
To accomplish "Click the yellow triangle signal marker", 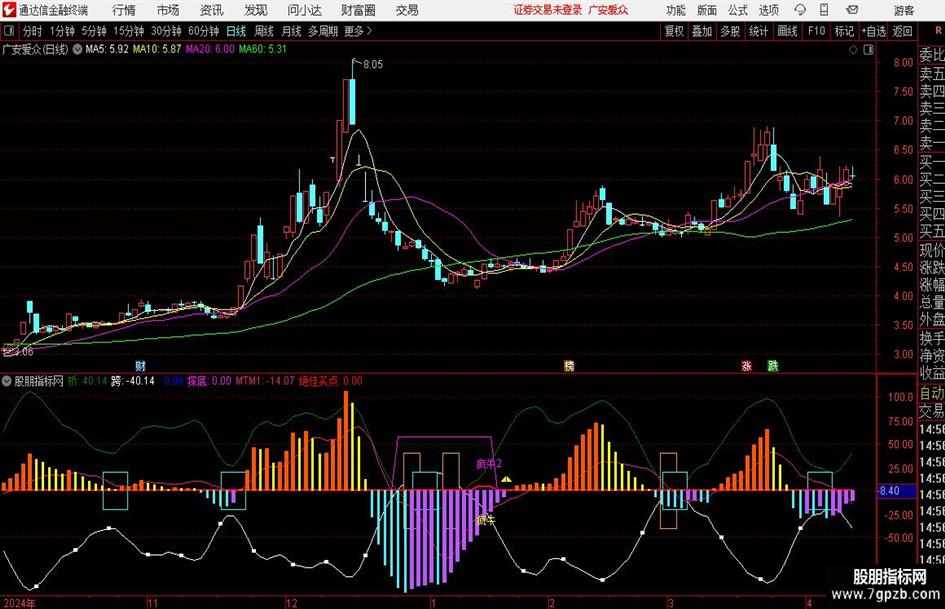I will tap(507, 480).
